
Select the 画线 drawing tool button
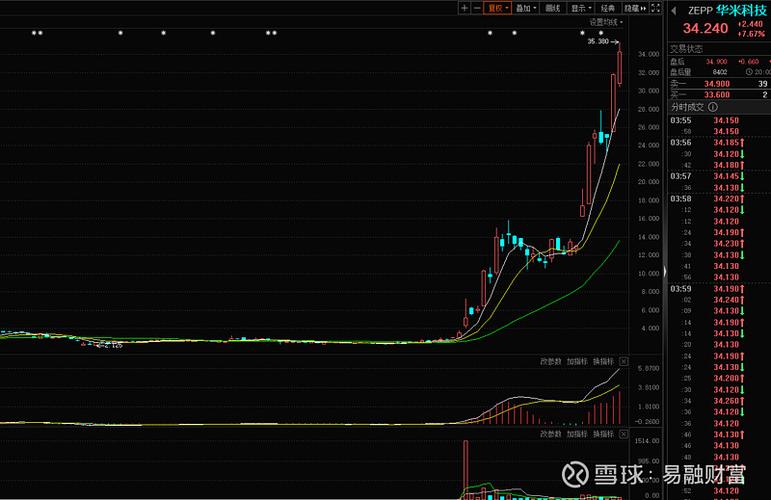[553, 8]
